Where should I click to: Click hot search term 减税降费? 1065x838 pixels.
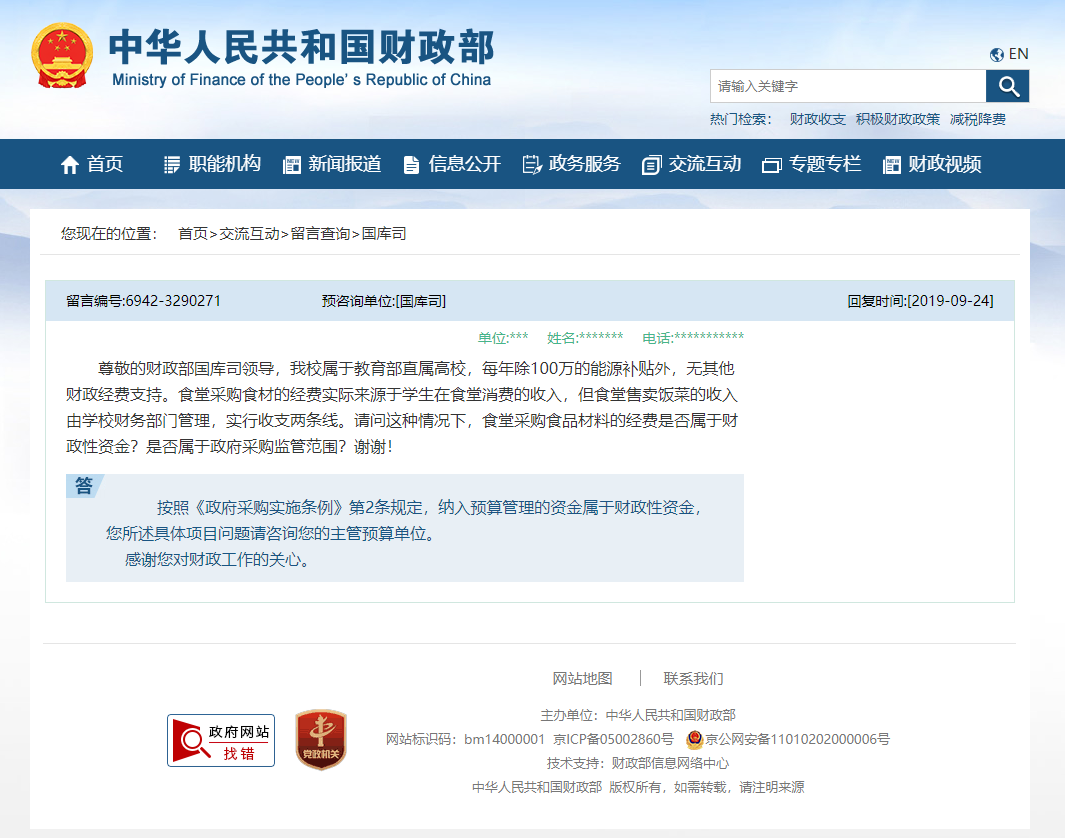(978, 120)
